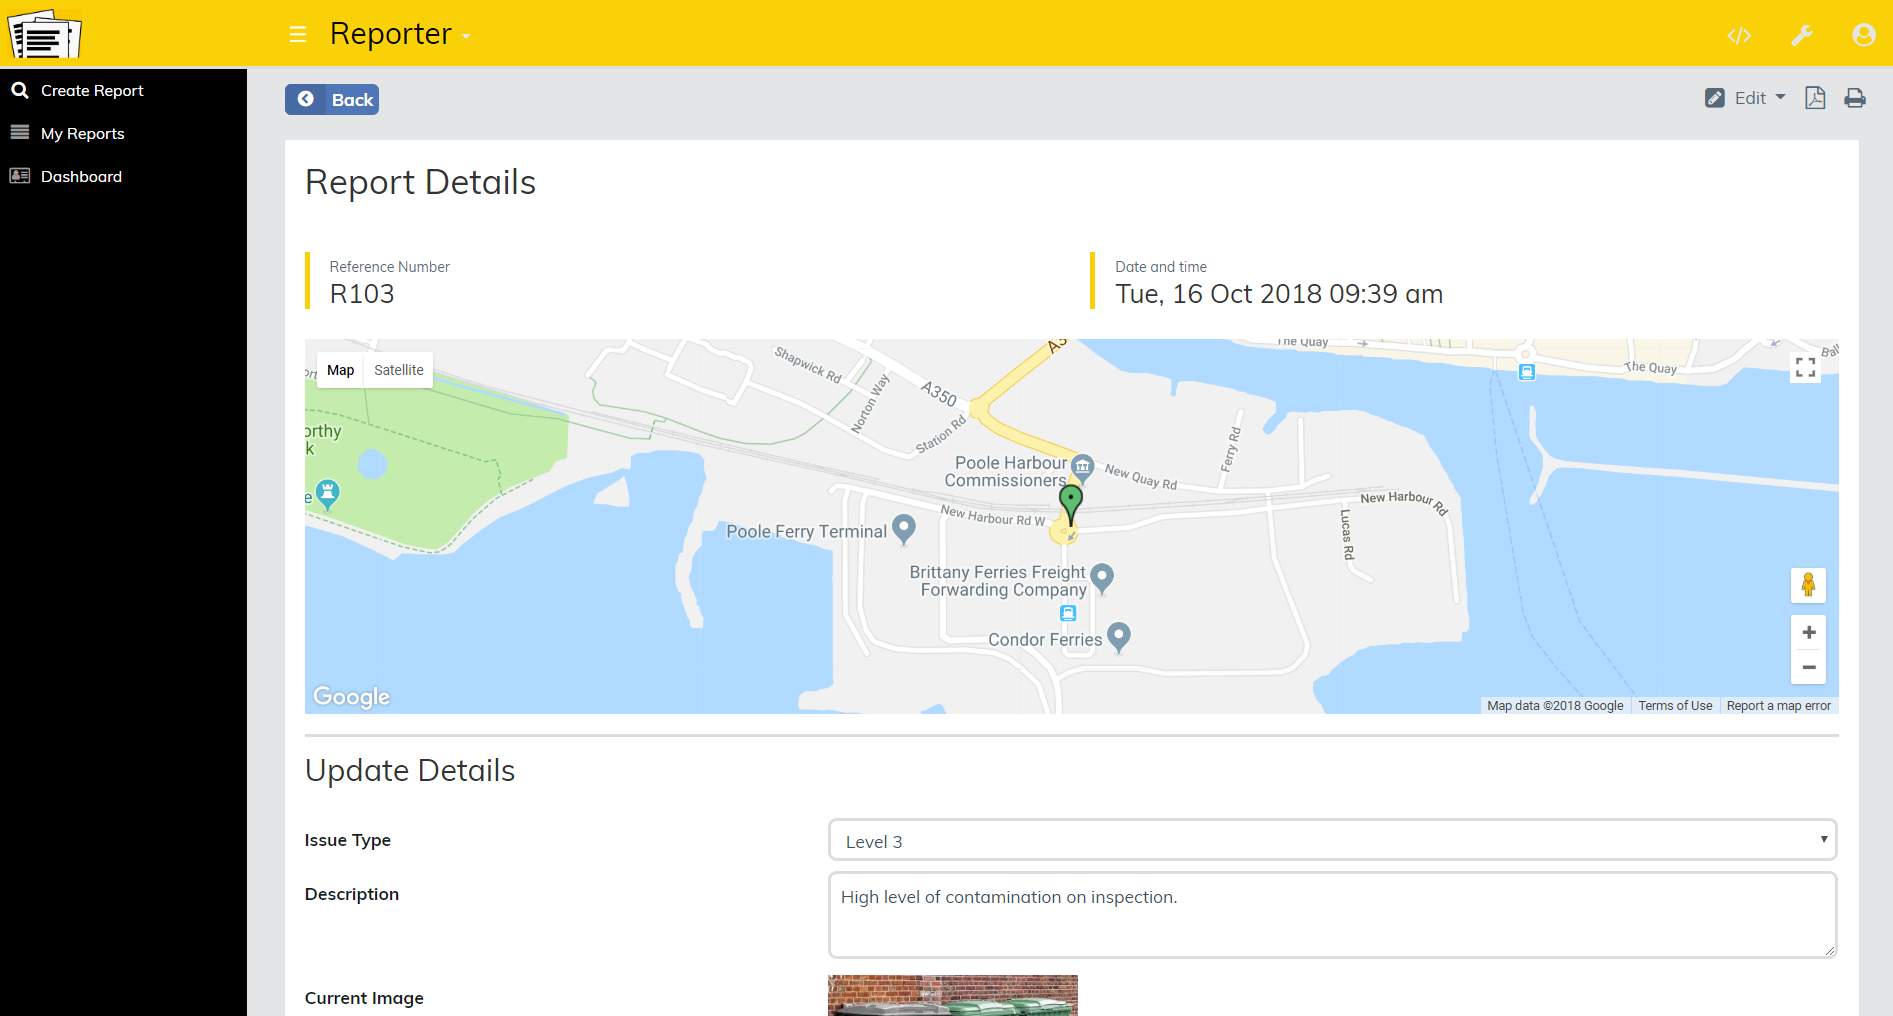Open the developer code icon
This screenshot has height=1016, width=1893.
point(1739,36)
